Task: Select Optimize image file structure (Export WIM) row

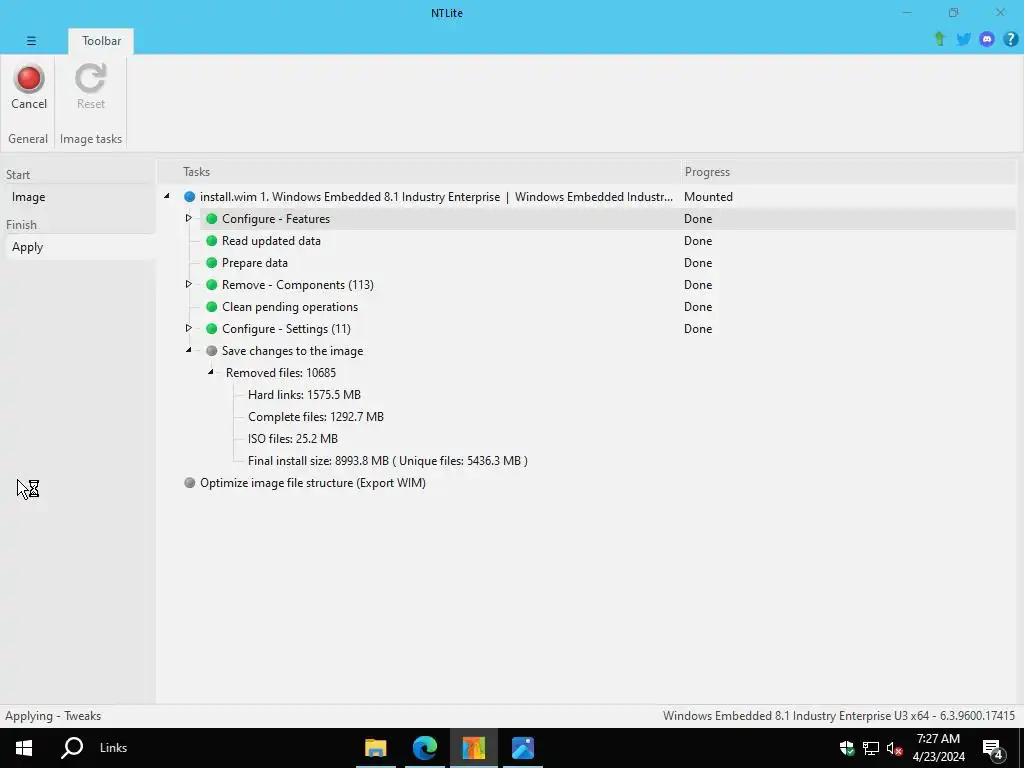Action: coord(313,483)
